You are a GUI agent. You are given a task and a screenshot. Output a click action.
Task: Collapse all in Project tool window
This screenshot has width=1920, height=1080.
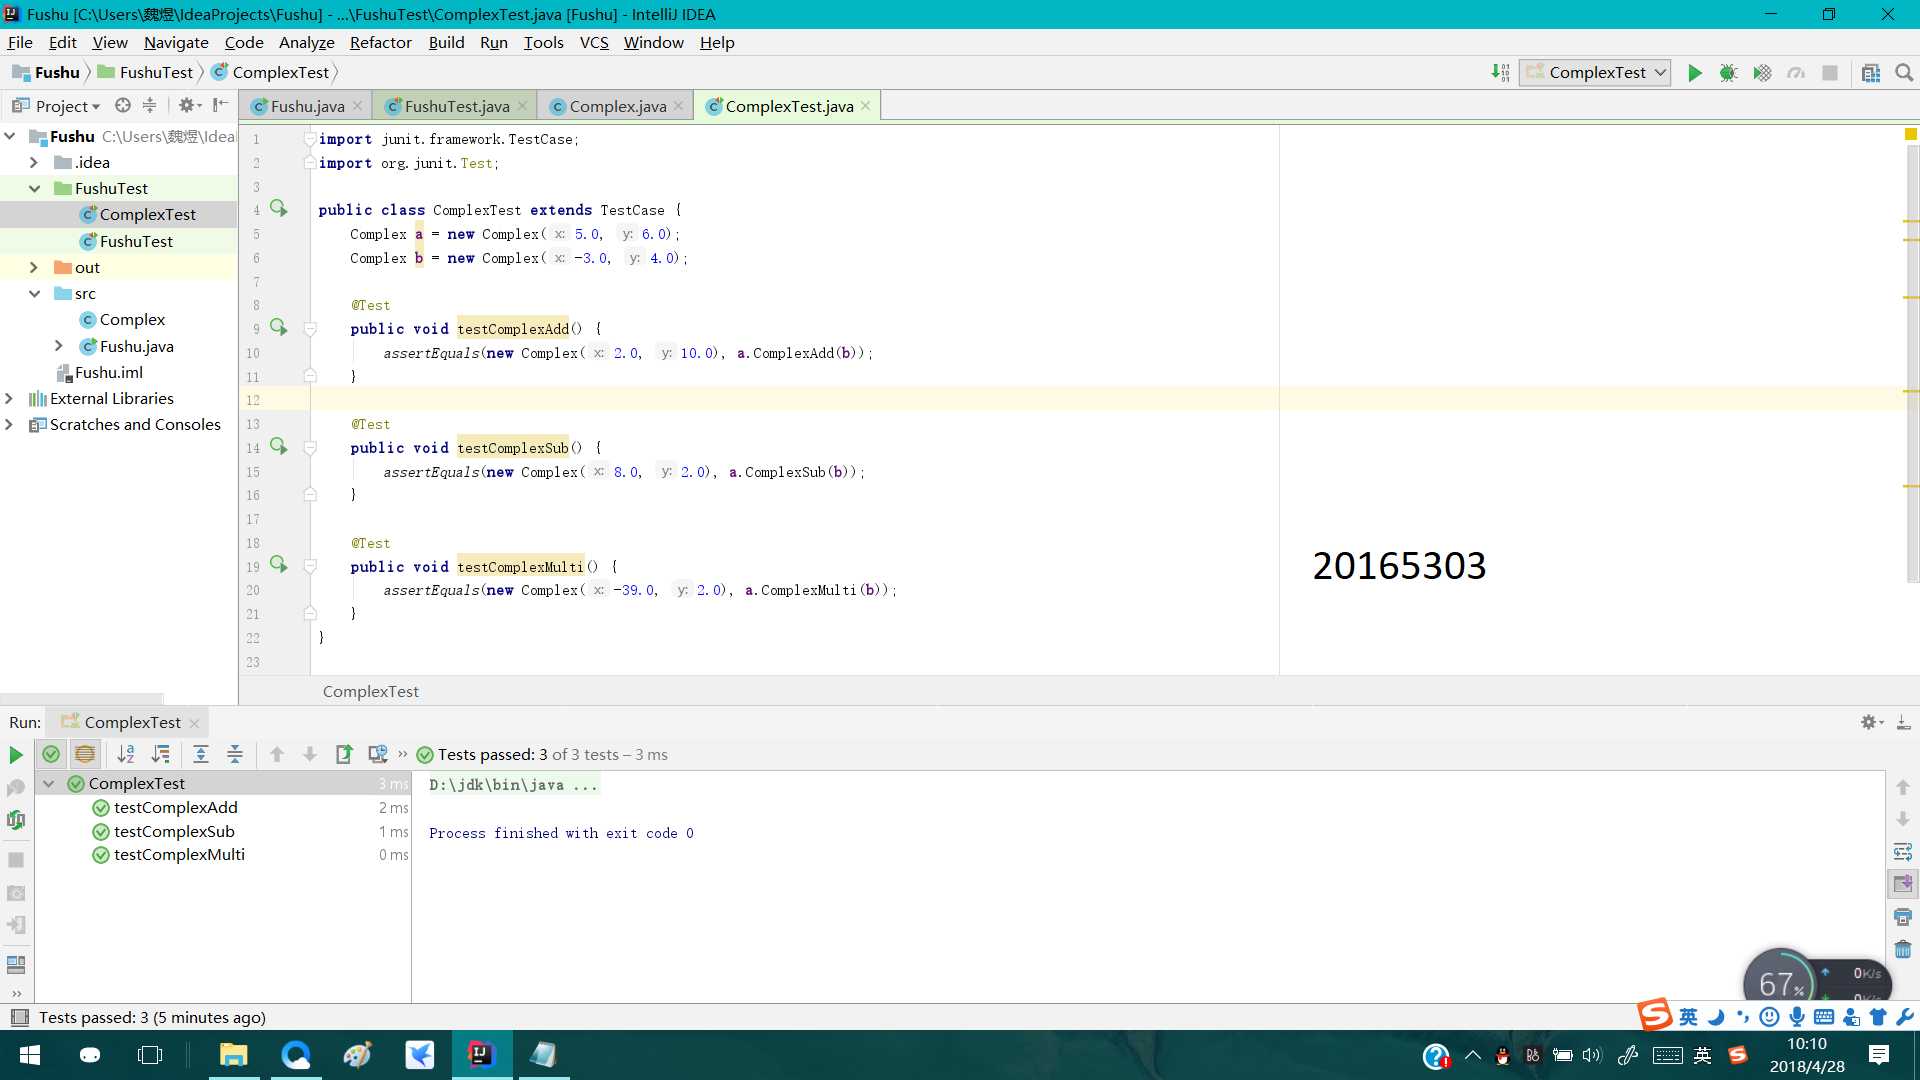click(x=149, y=105)
